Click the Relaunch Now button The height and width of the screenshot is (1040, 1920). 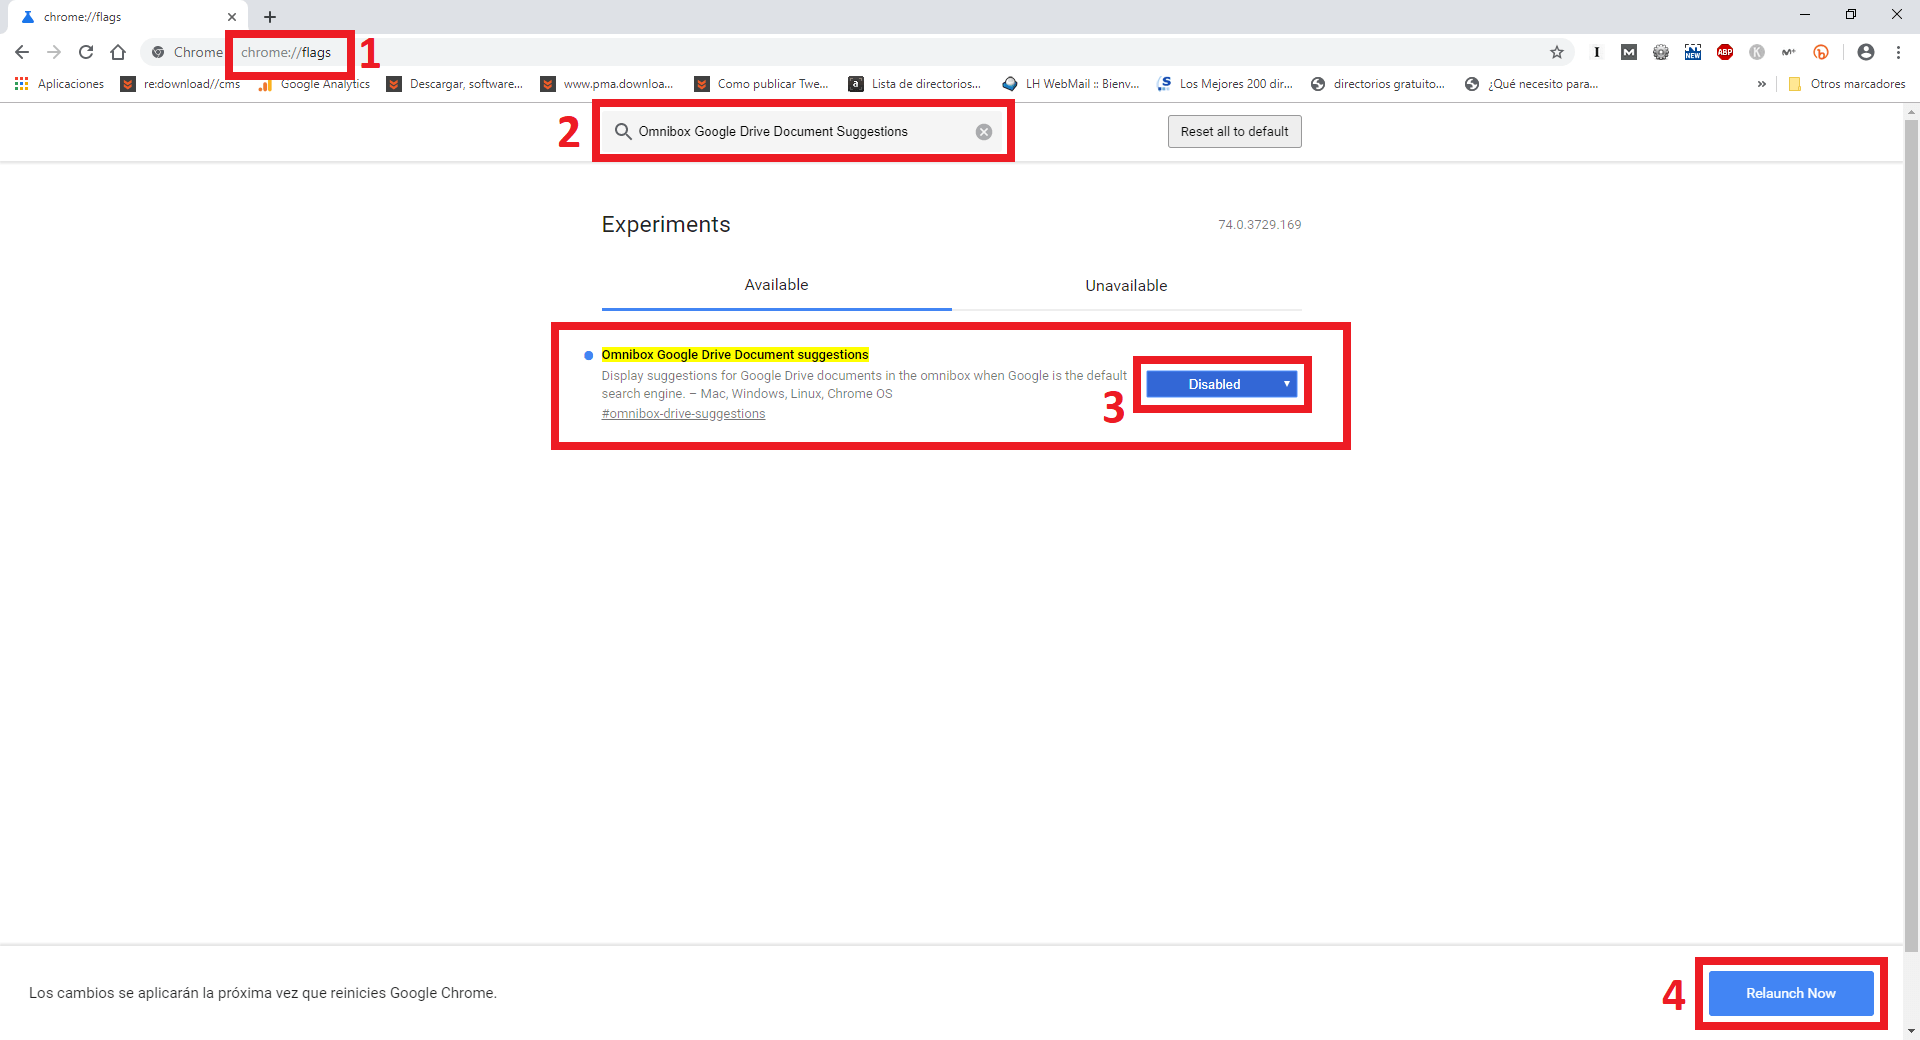point(1790,993)
